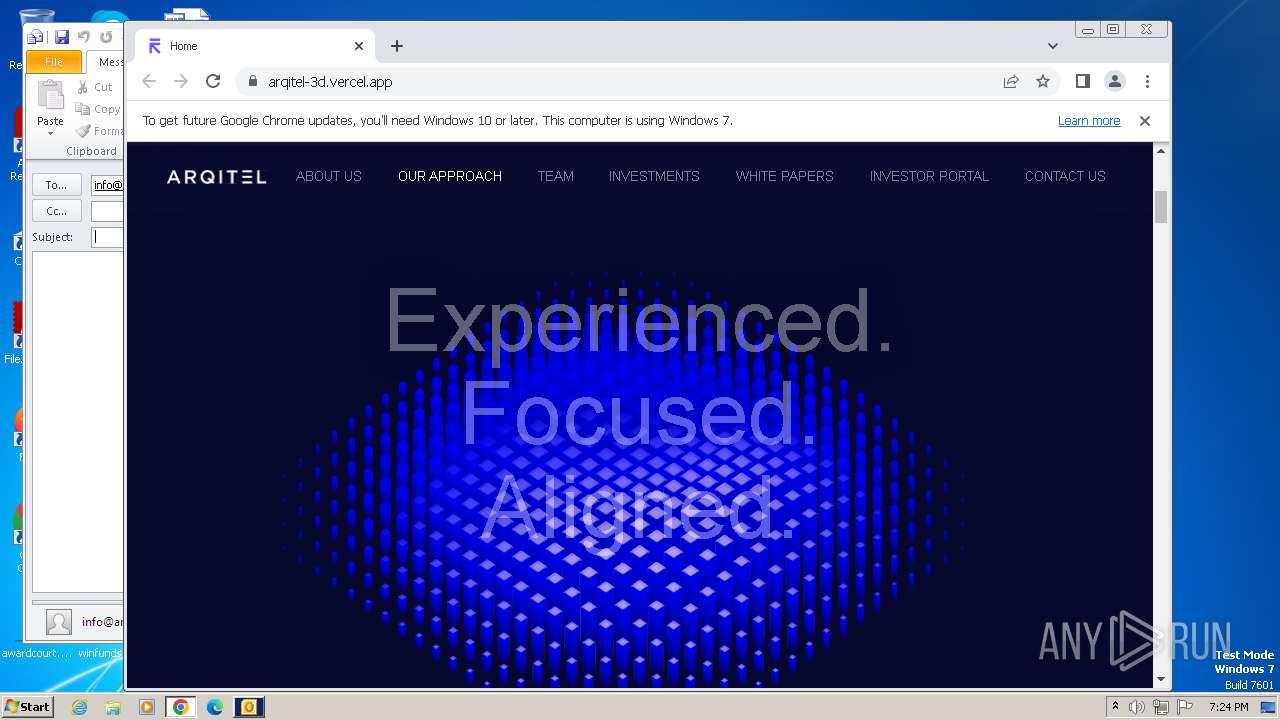Switch to the Outlook Message ribbon tab
Viewport: 1280px width, 720px height.
[x=107, y=62]
